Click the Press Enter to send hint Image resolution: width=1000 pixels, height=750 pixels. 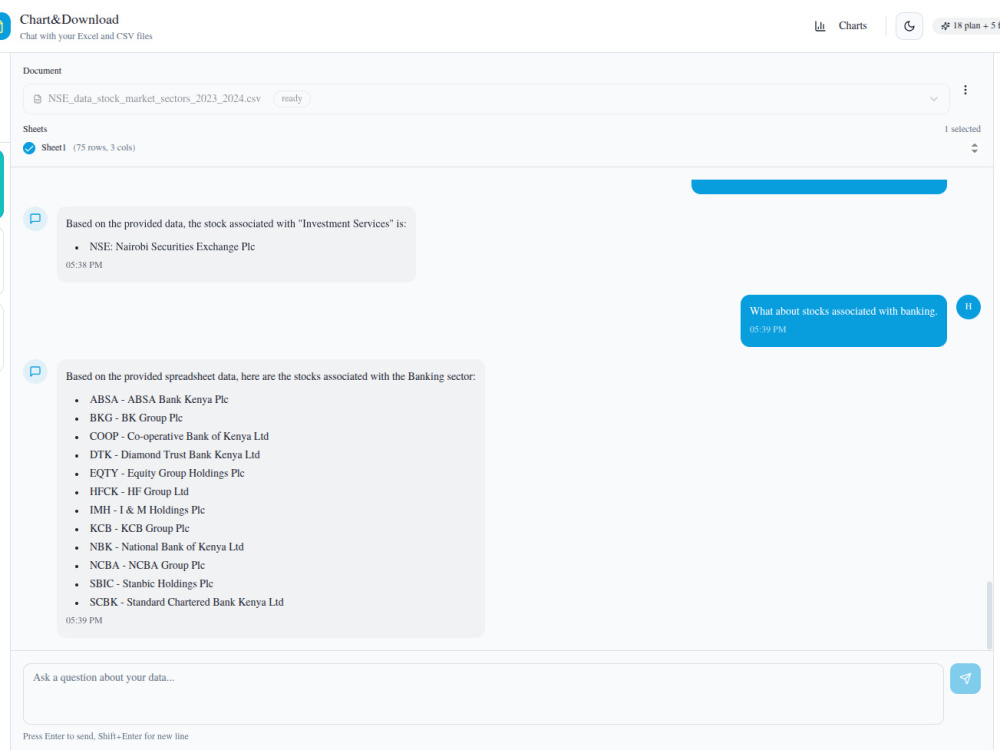tap(106, 737)
